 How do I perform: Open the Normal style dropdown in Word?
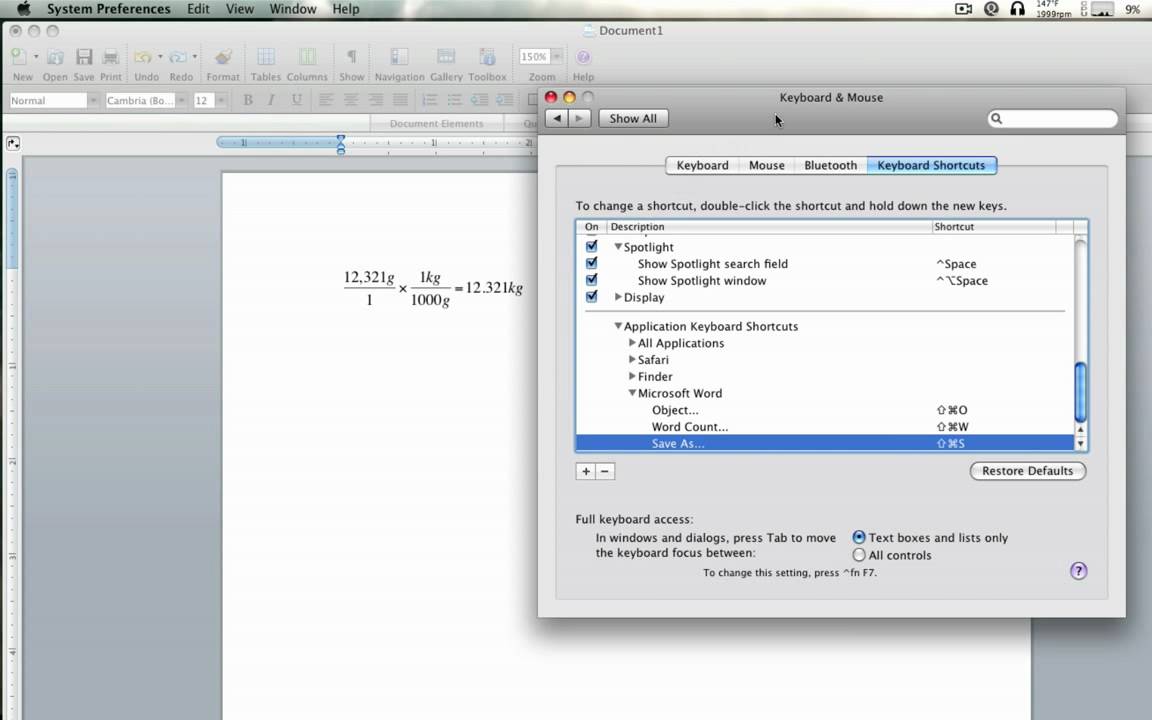tap(93, 101)
